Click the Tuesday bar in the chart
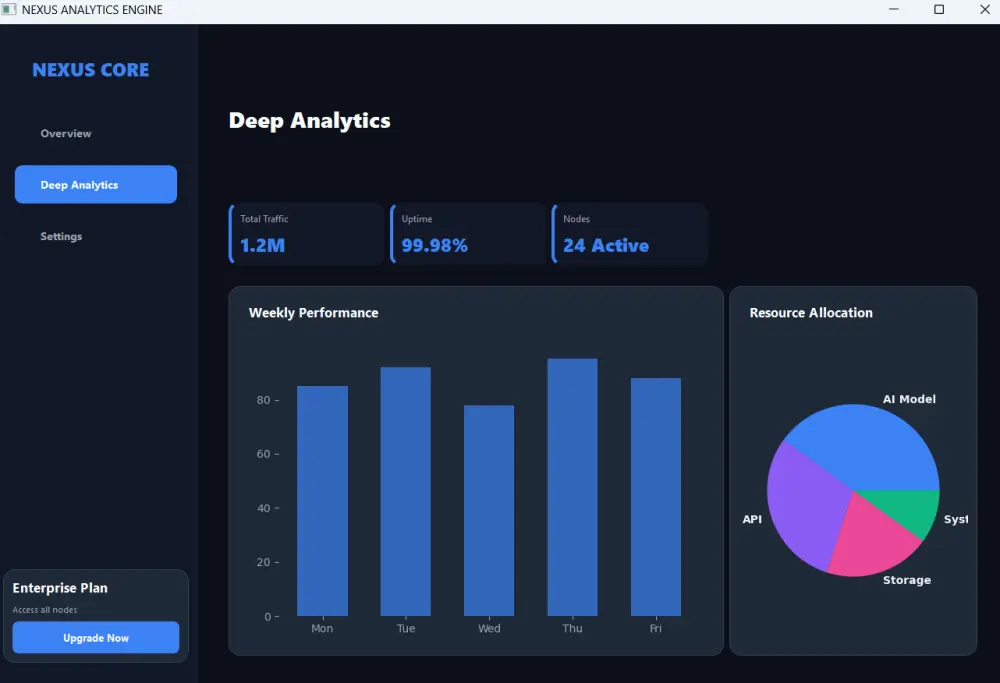Screen dimensions: 1000x683 coord(406,491)
